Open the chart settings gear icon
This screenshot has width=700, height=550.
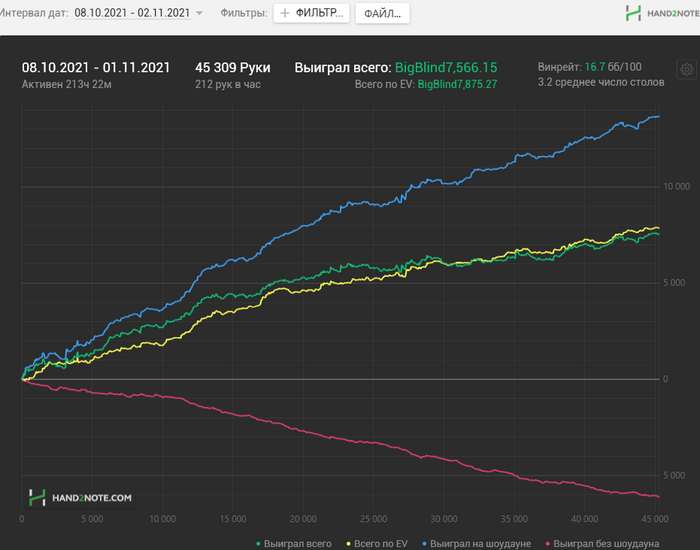pyautogui.click(x=687, y=70)
